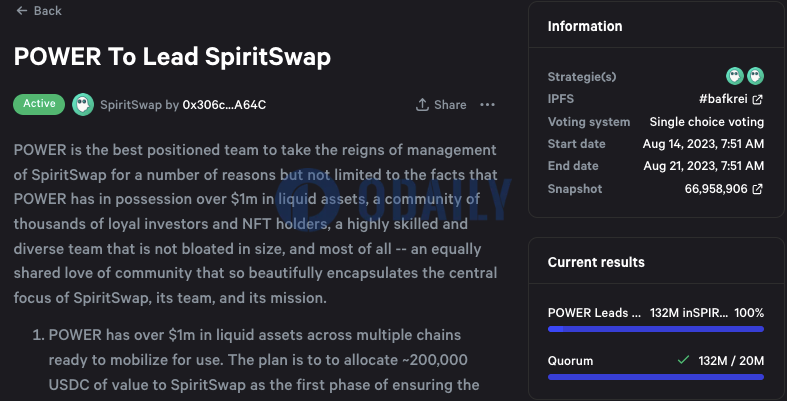The image size is (787, 401).
Task: Click the second strategy ghost icon
Action: [x=755, y=76]
